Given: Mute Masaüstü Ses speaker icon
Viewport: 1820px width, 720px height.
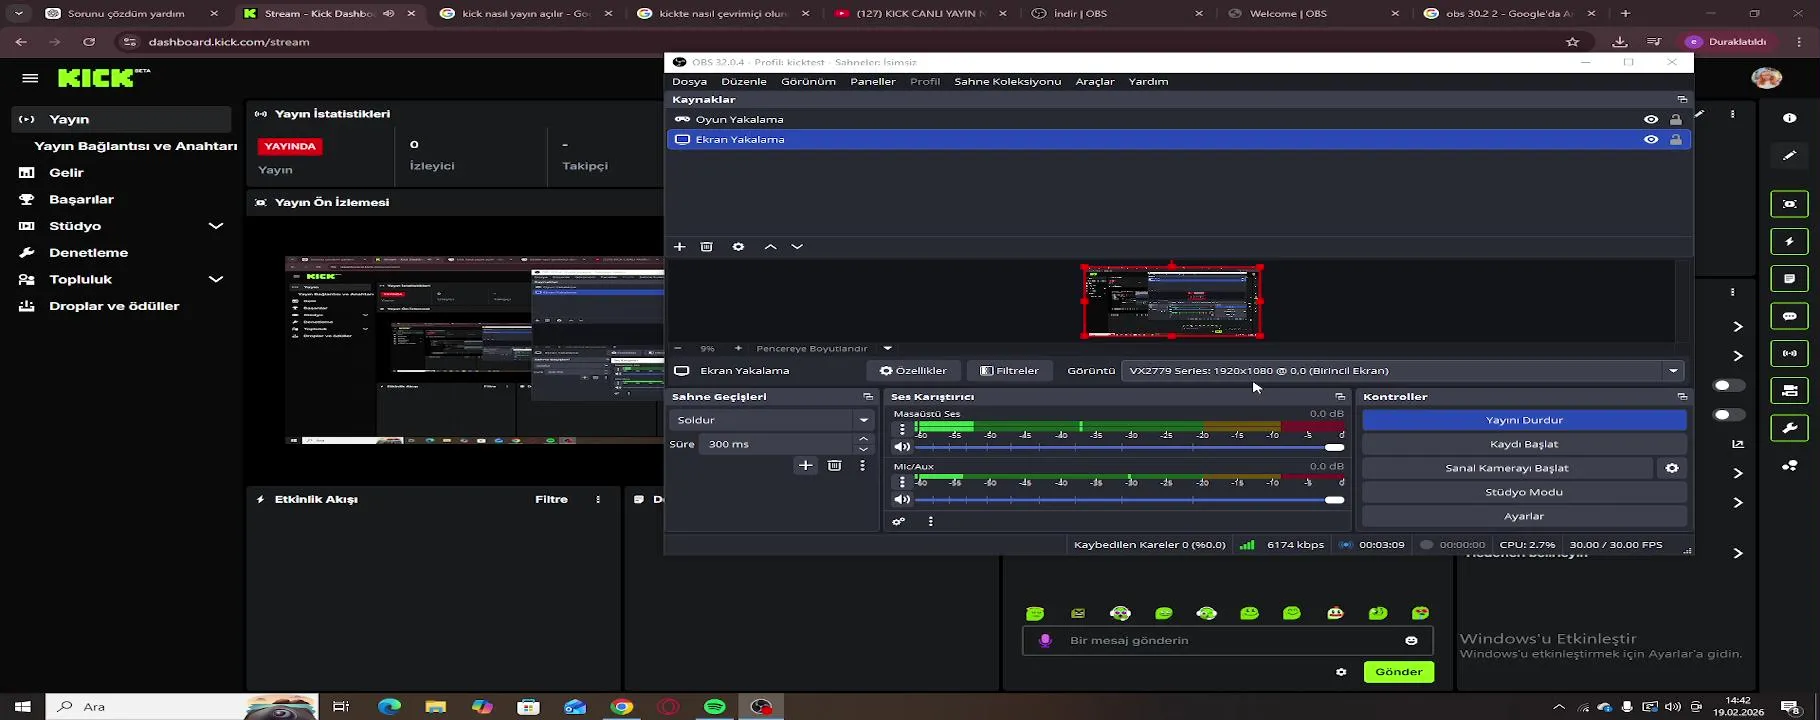Looking at the screenshot, I should click(x=902, y=447).
